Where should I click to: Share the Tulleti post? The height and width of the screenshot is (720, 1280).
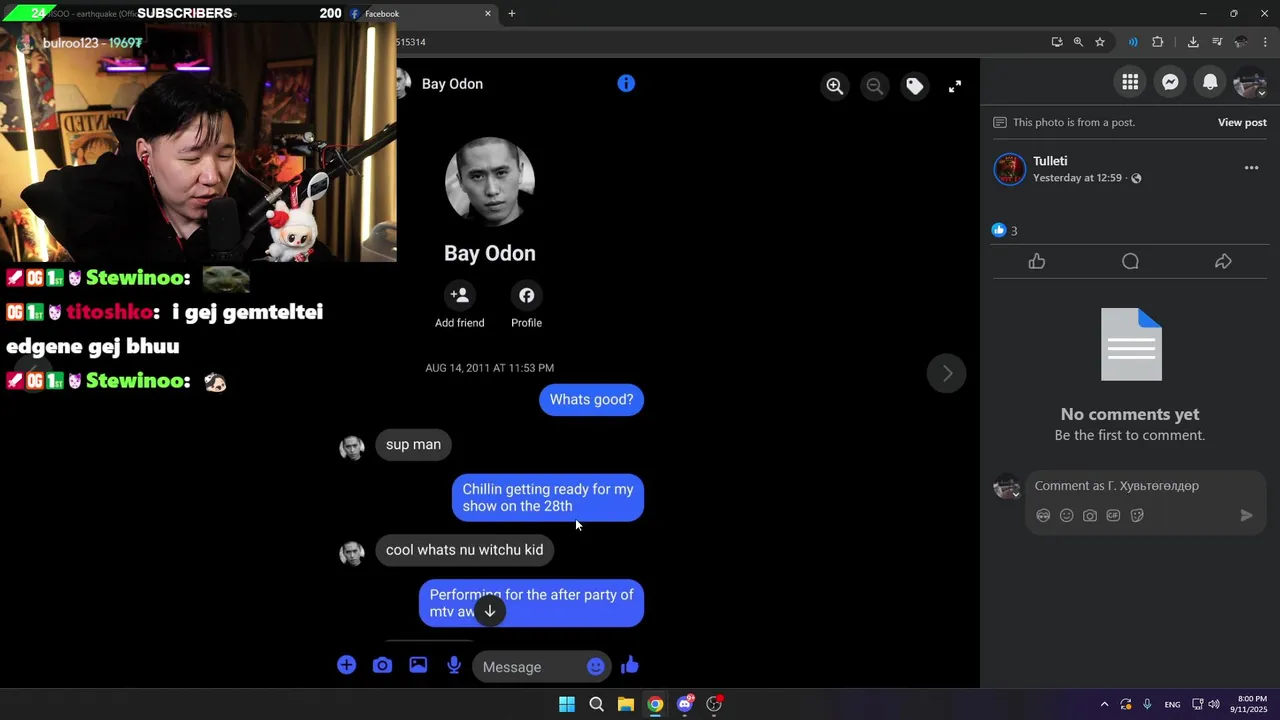[x=1223, y=262]
